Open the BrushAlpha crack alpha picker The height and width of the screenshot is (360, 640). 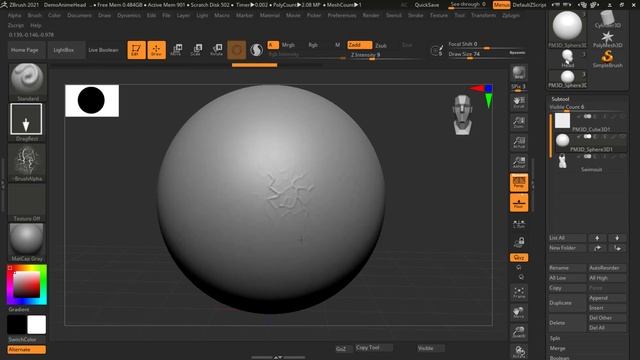tap(27, 162)
